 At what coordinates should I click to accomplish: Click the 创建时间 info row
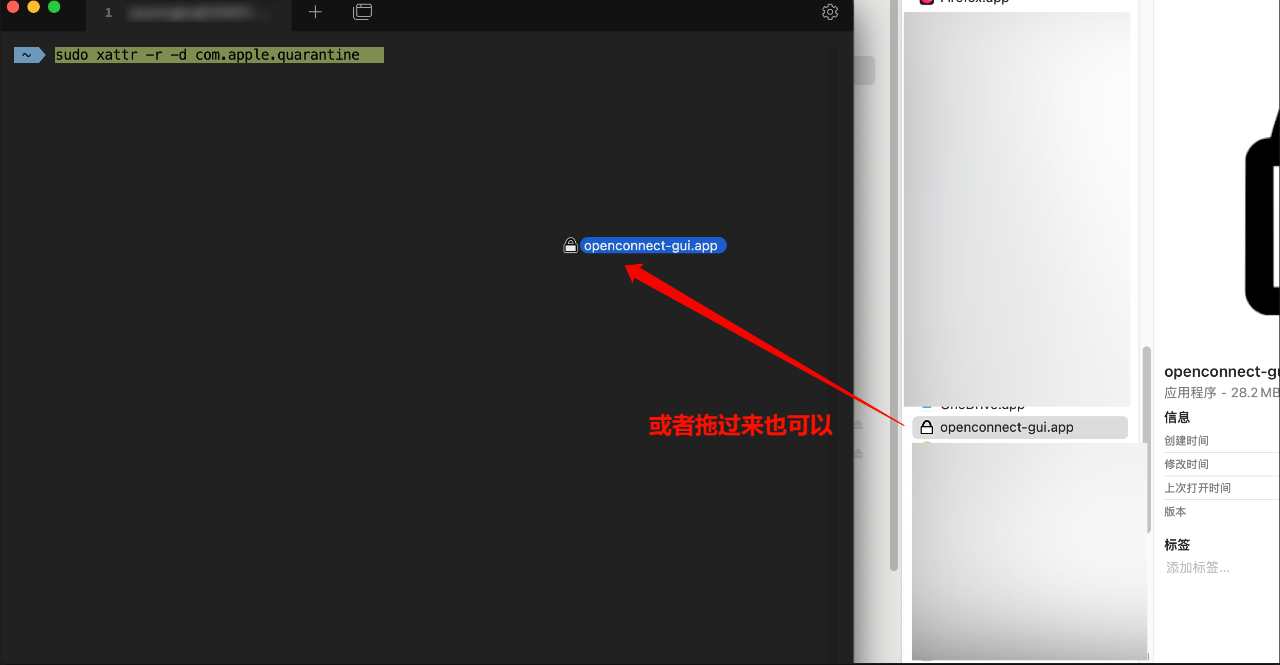(1187, 441)
